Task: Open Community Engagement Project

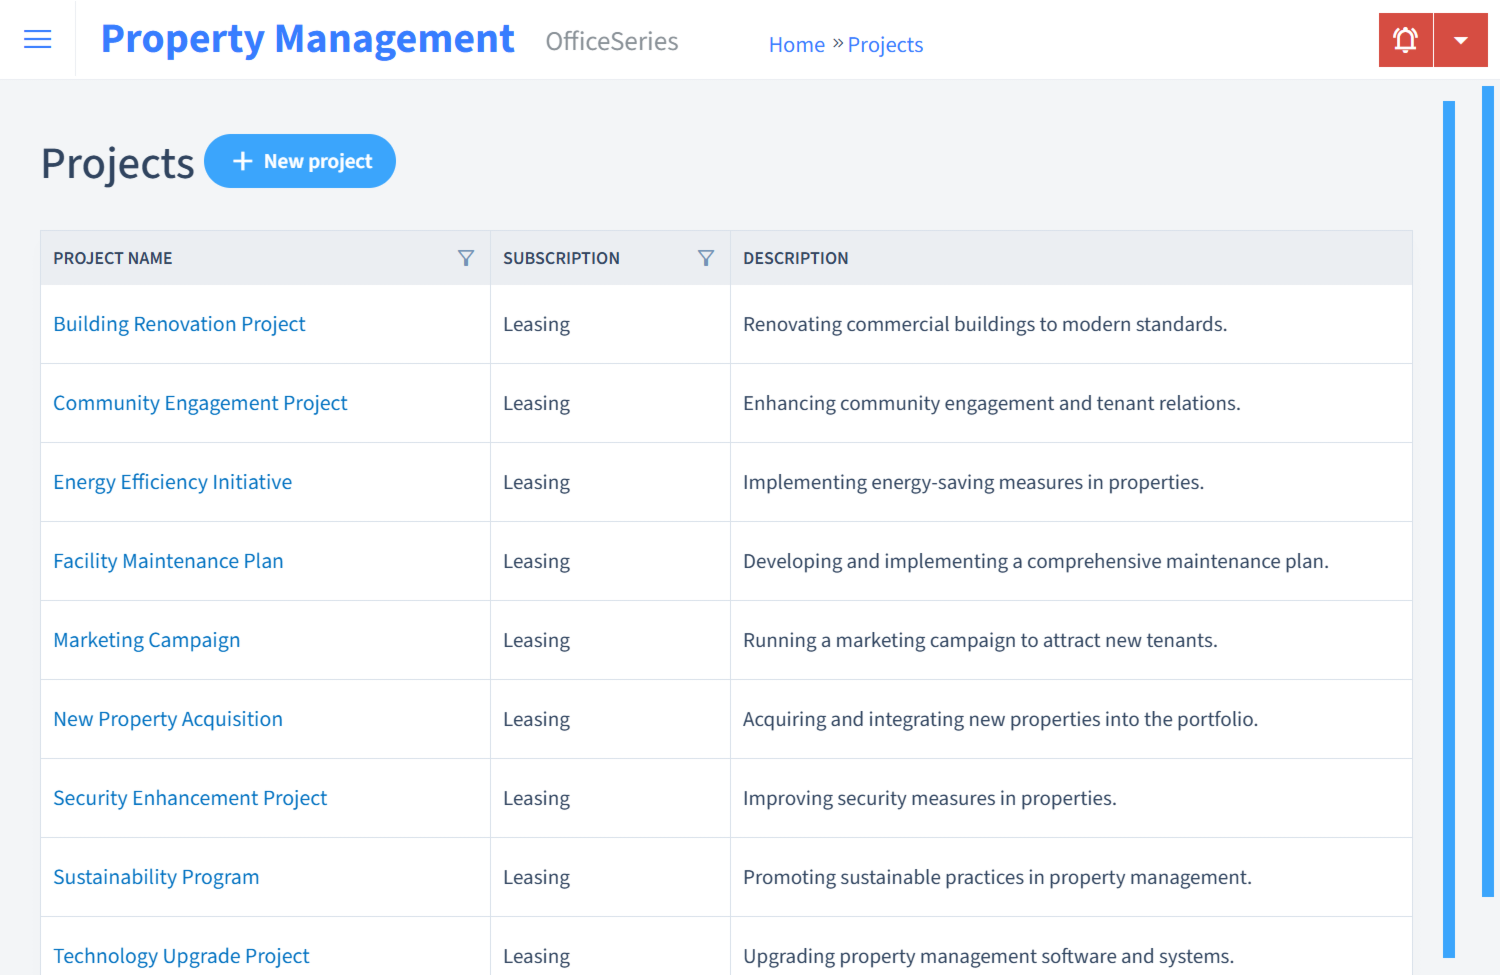Action: 200,403
